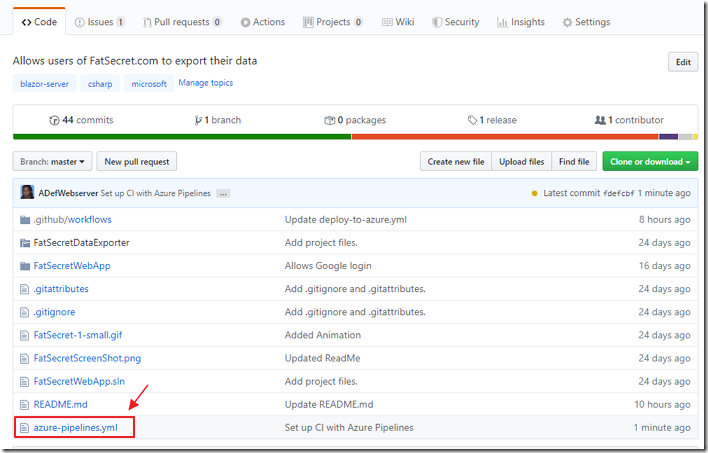The width and height of the screenshot is (708, 453).
Task: Click the Edit description button
Action: point(683,62)
